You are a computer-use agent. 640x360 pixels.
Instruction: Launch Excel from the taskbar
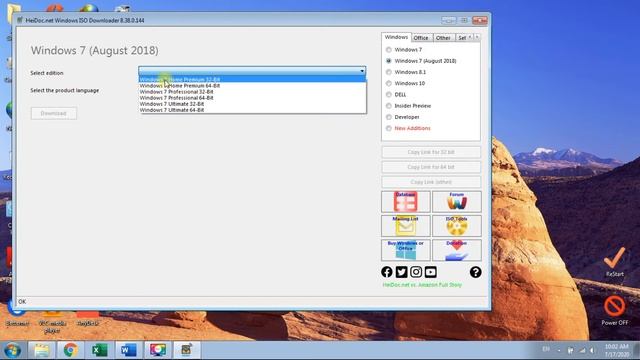(x=99, y=350)
